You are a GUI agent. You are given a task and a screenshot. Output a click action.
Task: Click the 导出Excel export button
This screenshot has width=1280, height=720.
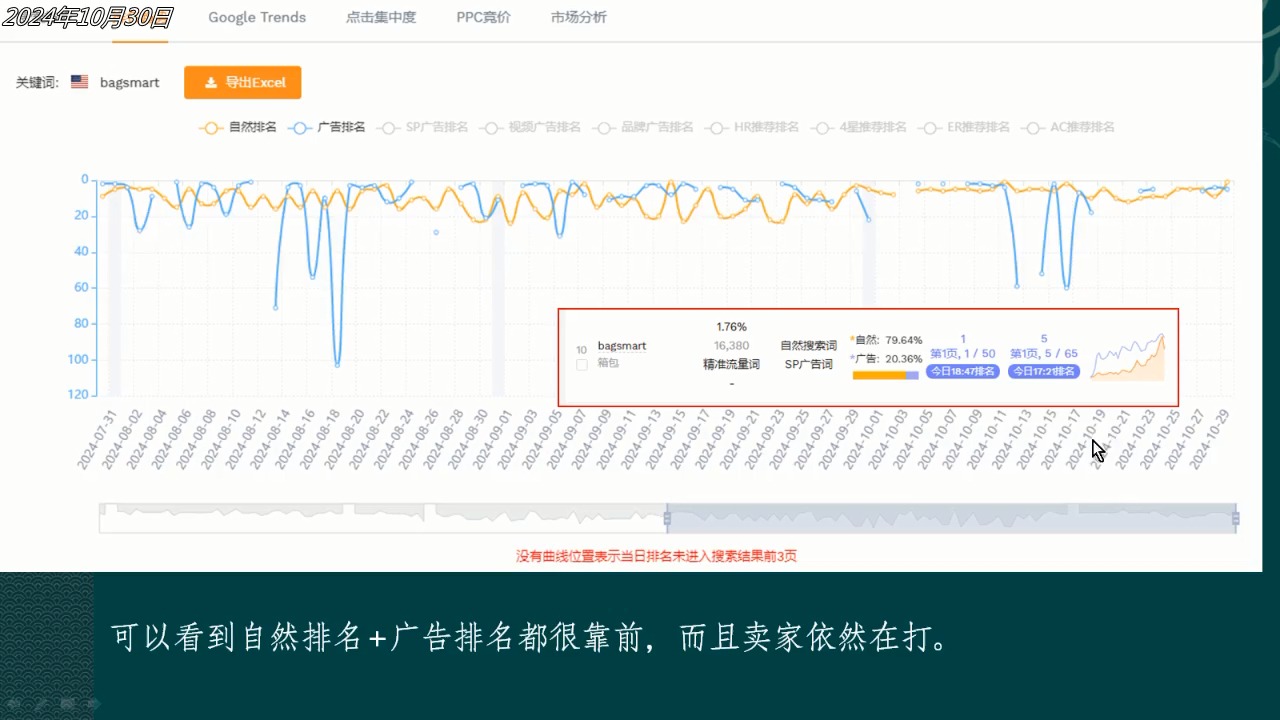[242, 82]
